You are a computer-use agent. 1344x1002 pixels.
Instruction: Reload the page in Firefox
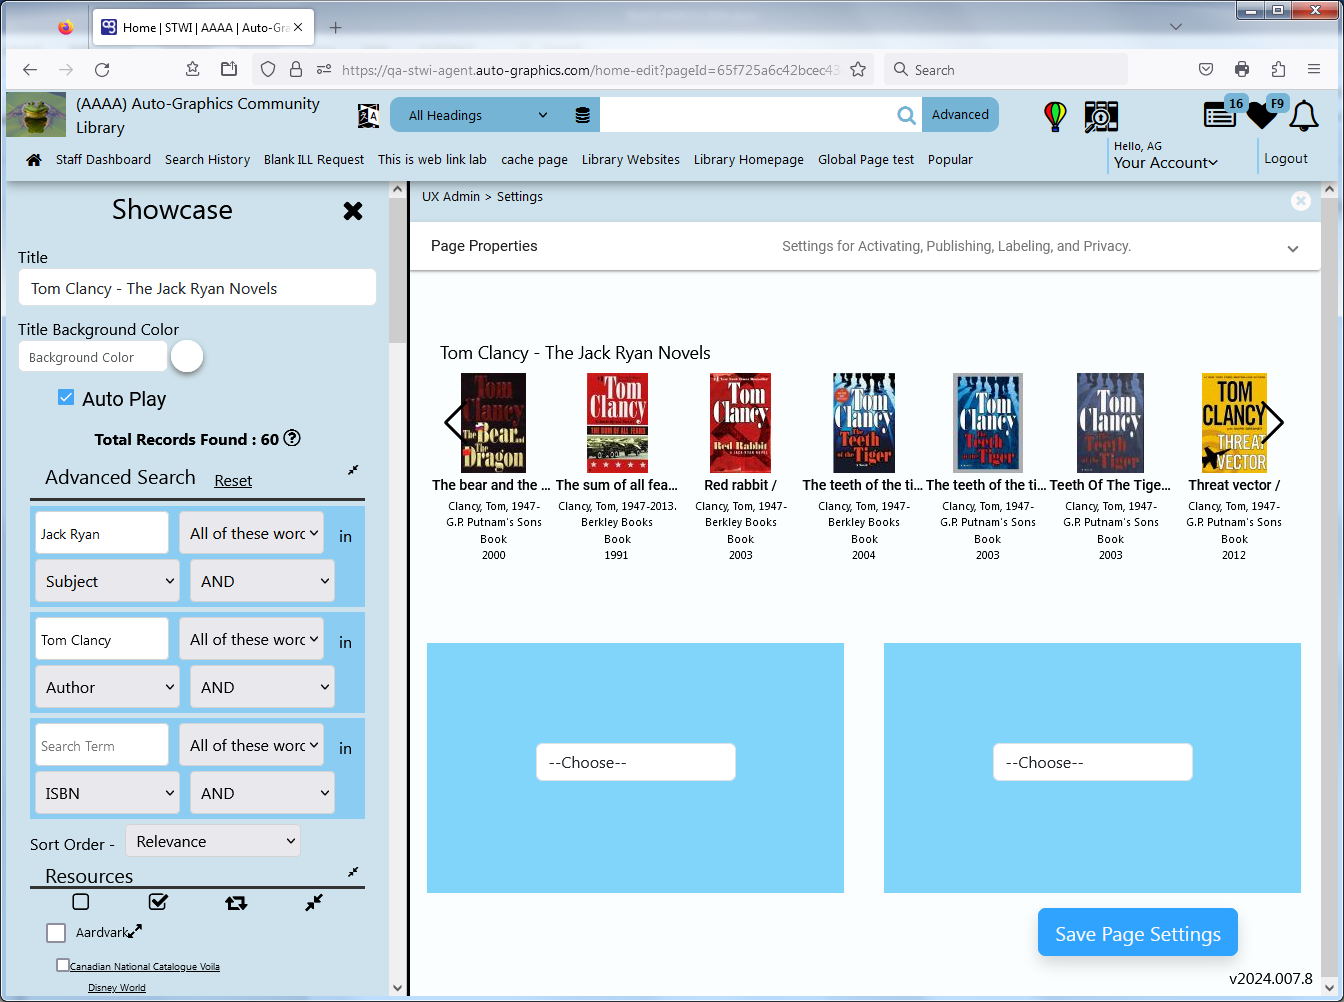[x=102, y=70]
